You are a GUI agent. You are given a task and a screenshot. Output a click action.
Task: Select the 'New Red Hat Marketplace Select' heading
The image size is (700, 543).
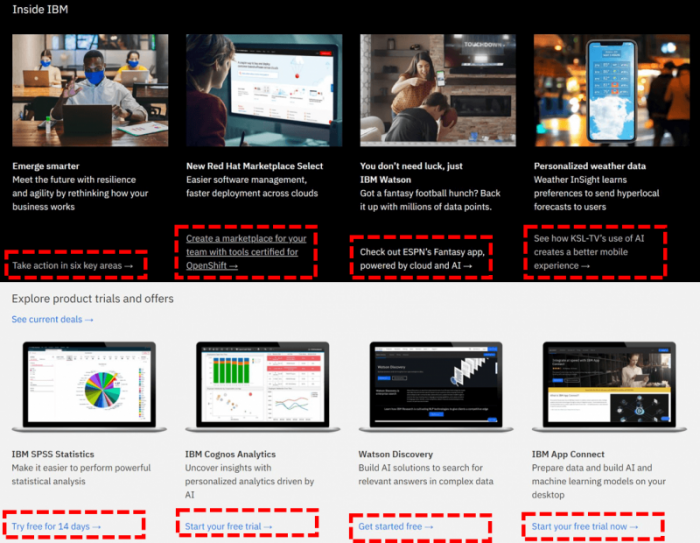254,166
